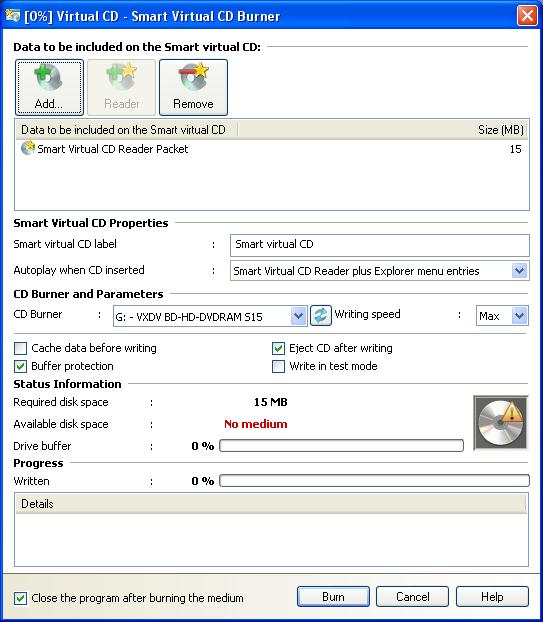The height and width of the screenshot is (622, 543).
Task: Start burning with the Burn button
Action: [x=333, y=597]
